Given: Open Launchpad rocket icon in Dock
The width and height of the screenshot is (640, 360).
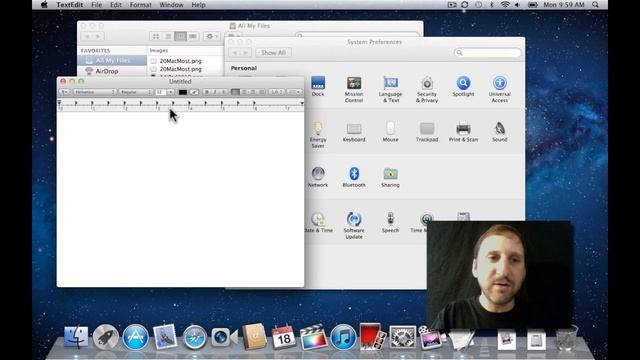Looking at the screenshot, I should (106, 338).
